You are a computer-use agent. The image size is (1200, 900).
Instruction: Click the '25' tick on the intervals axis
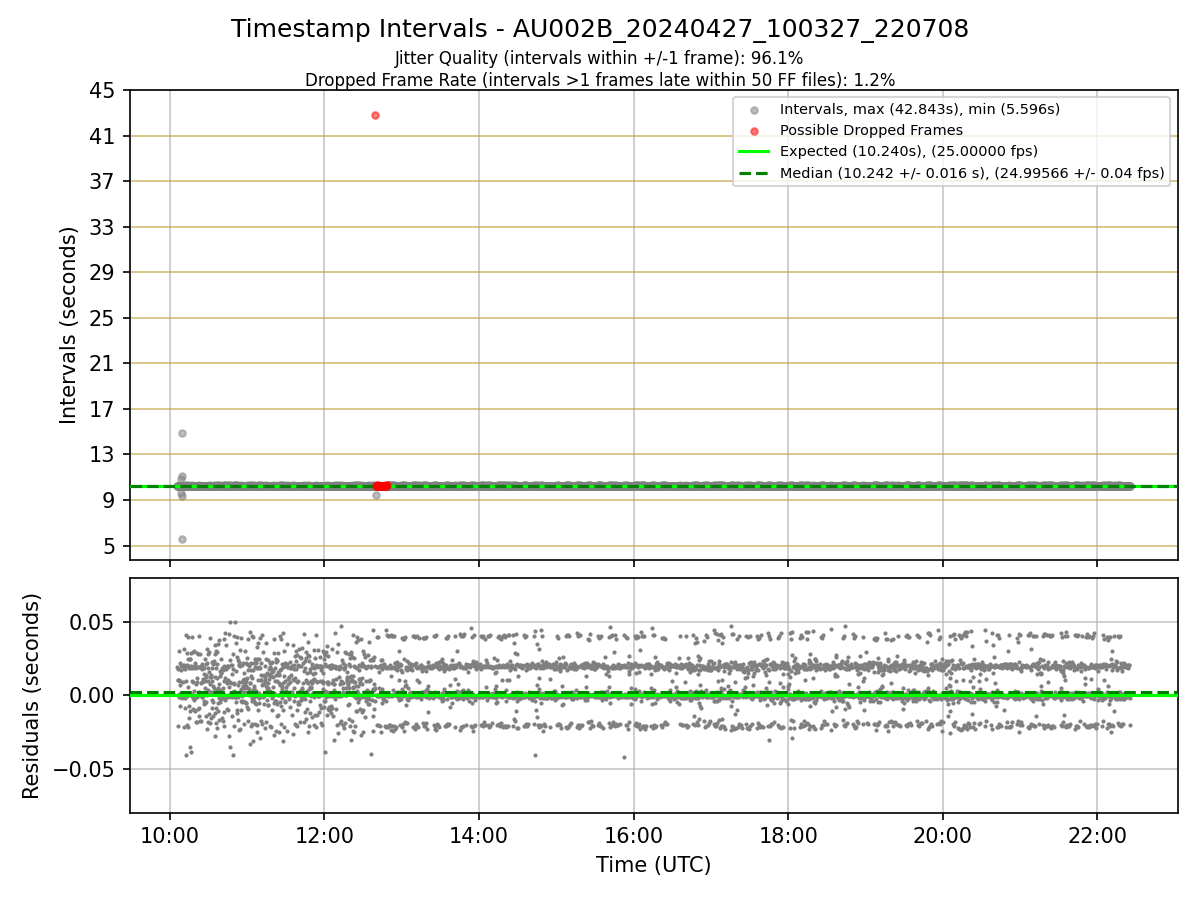tap(104, 318)
